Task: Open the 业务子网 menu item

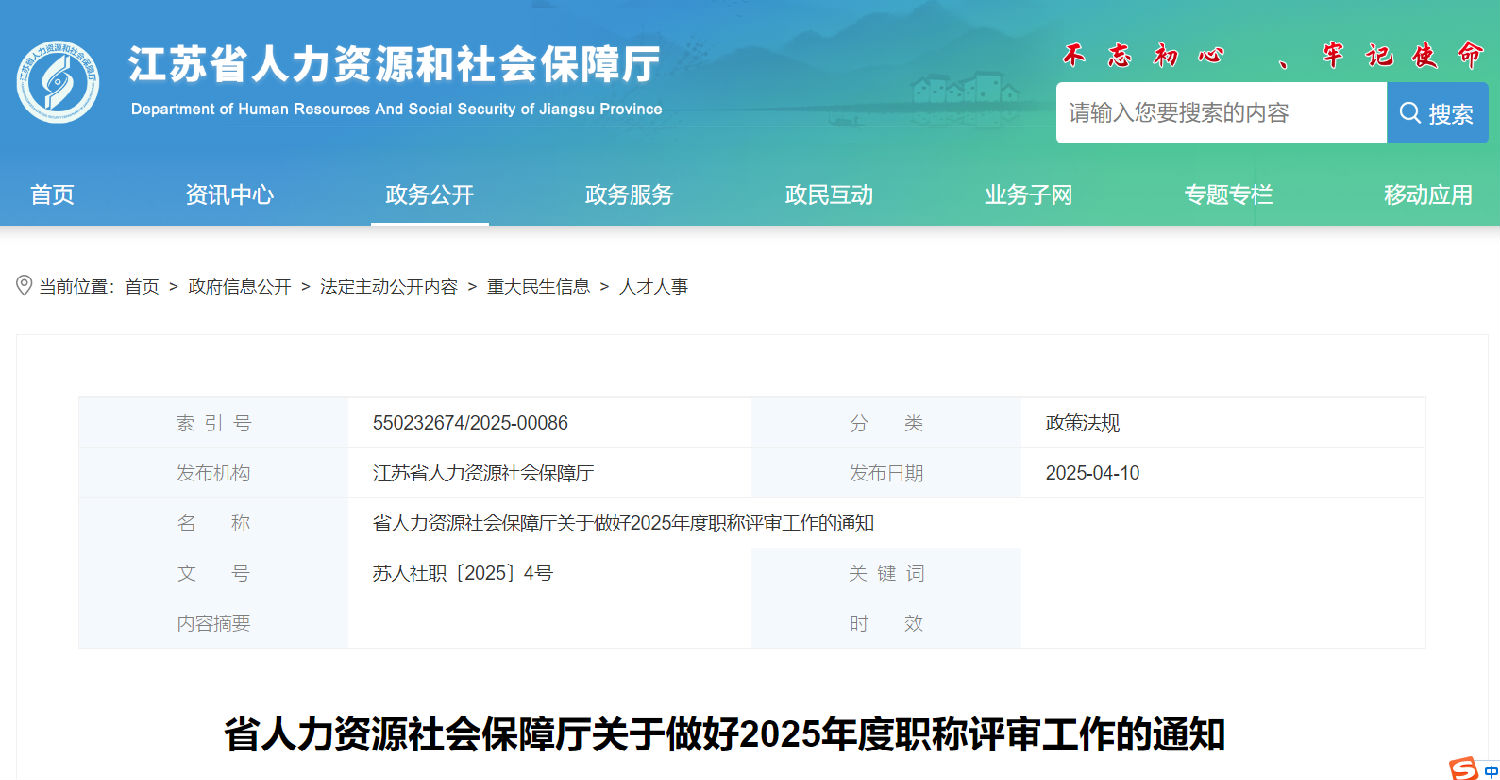Action: pyautogui.click(x=1027, y=195)
